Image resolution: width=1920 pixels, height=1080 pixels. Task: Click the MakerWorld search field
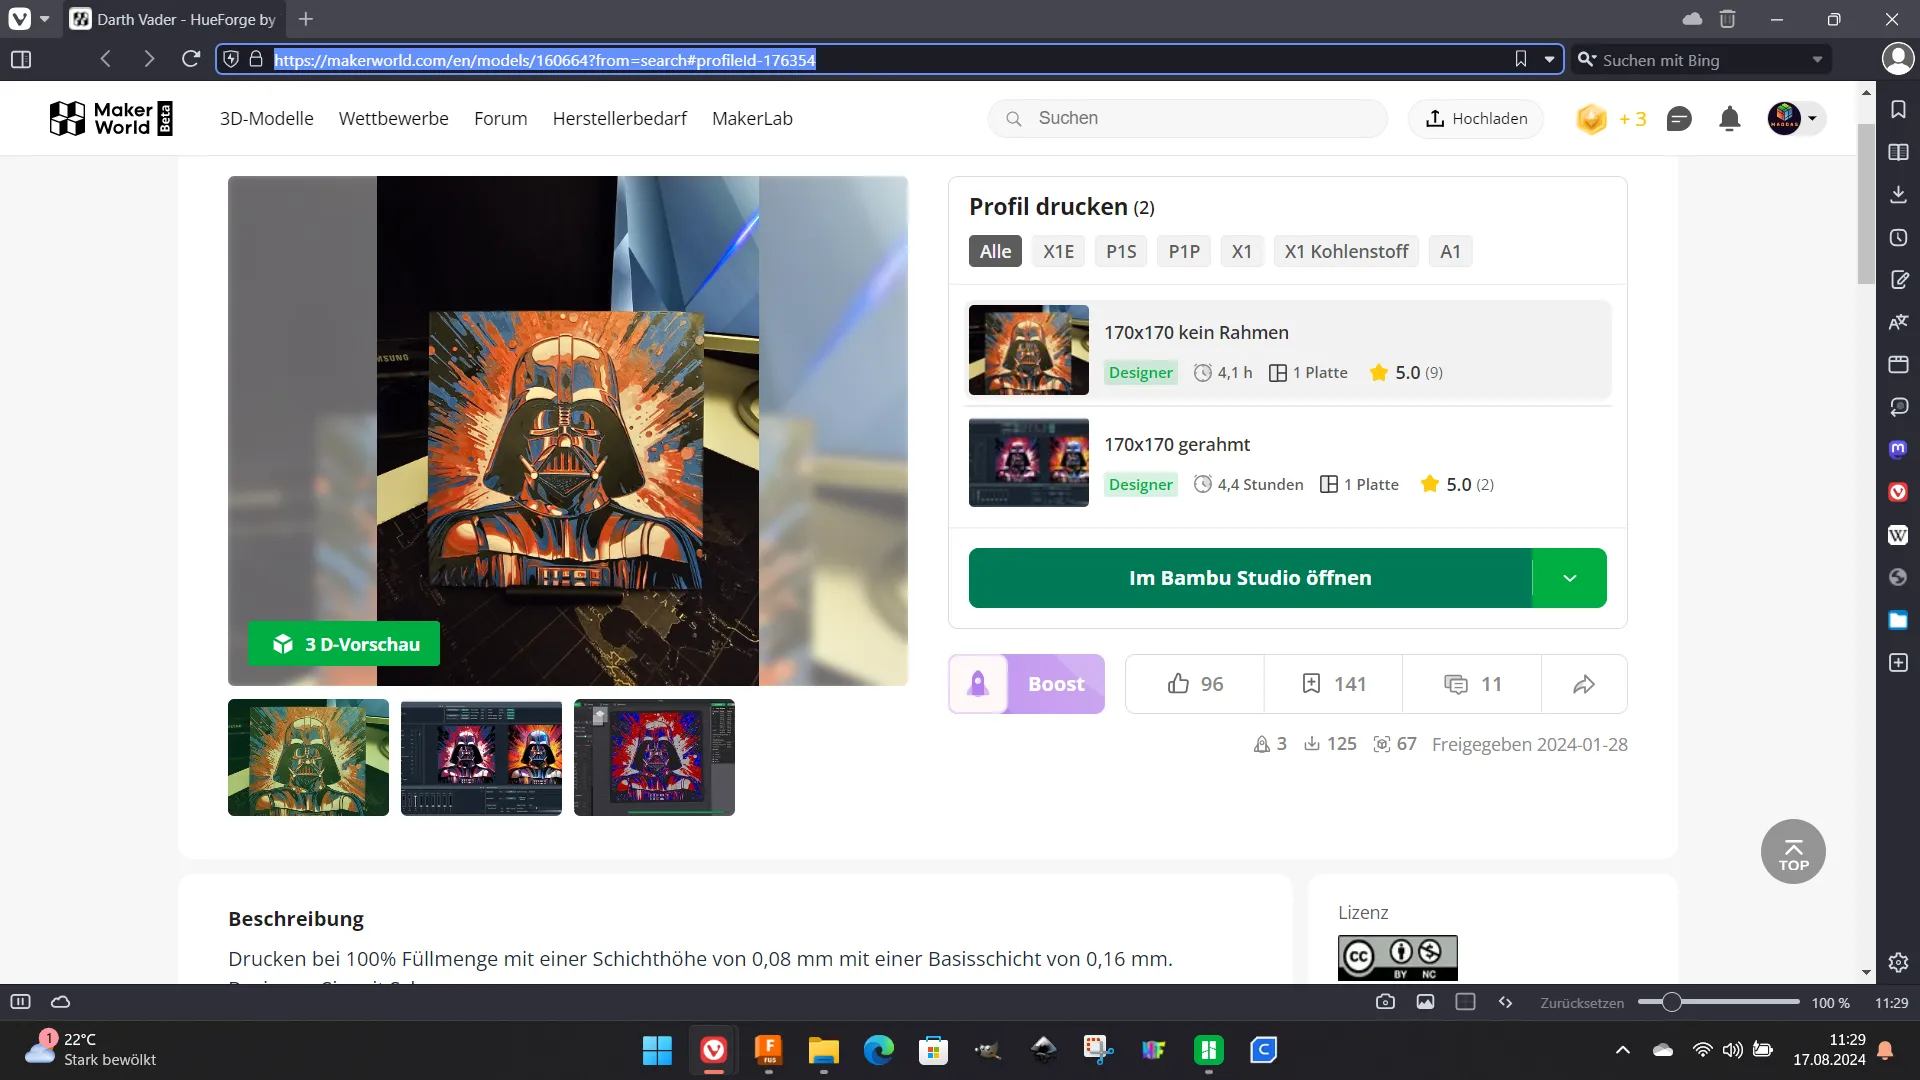[1188, 118]
